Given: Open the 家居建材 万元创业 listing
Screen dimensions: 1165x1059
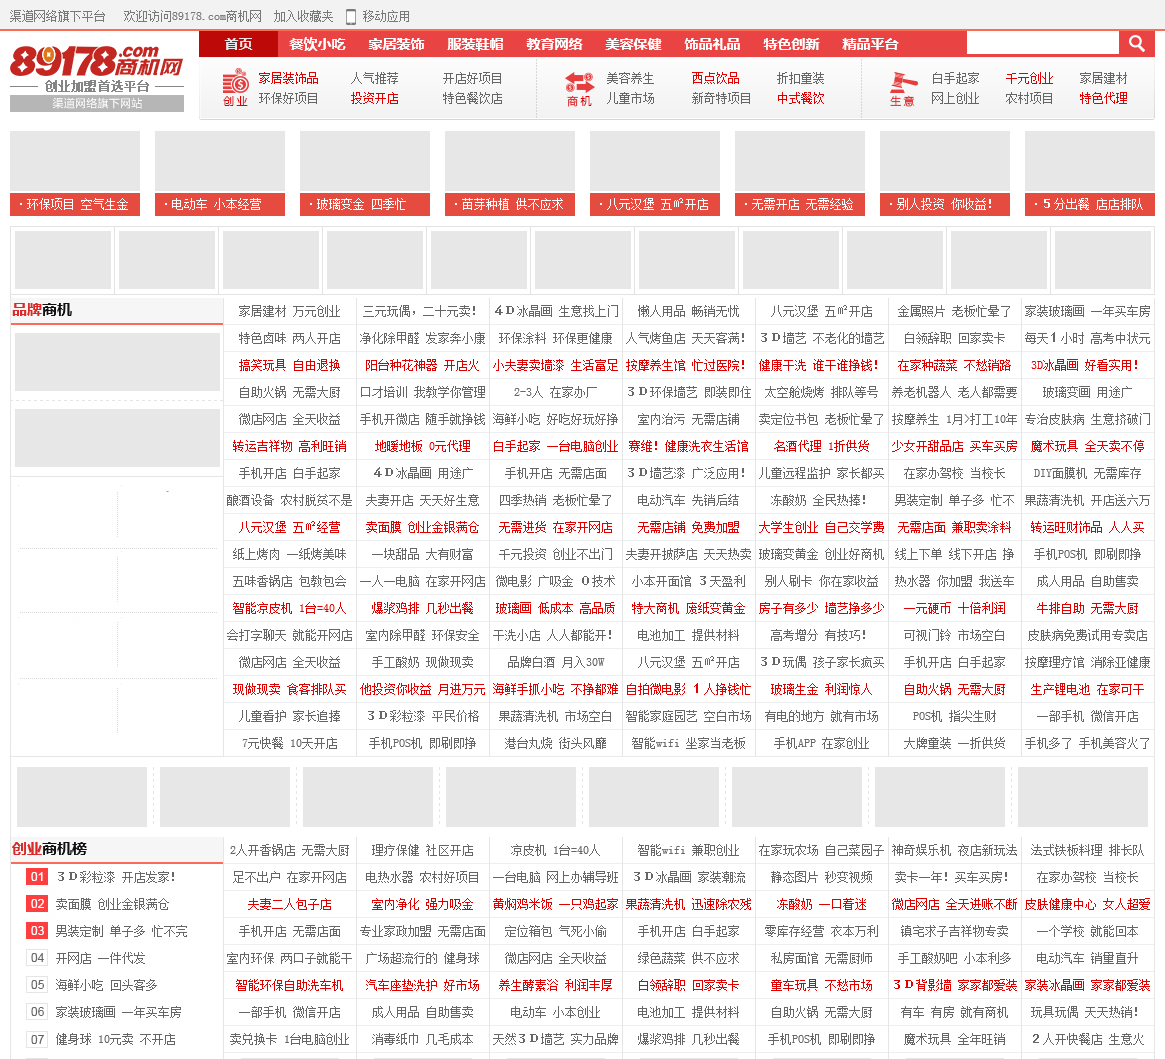Looking at the screenshot, I should click(x=289, y=311).
